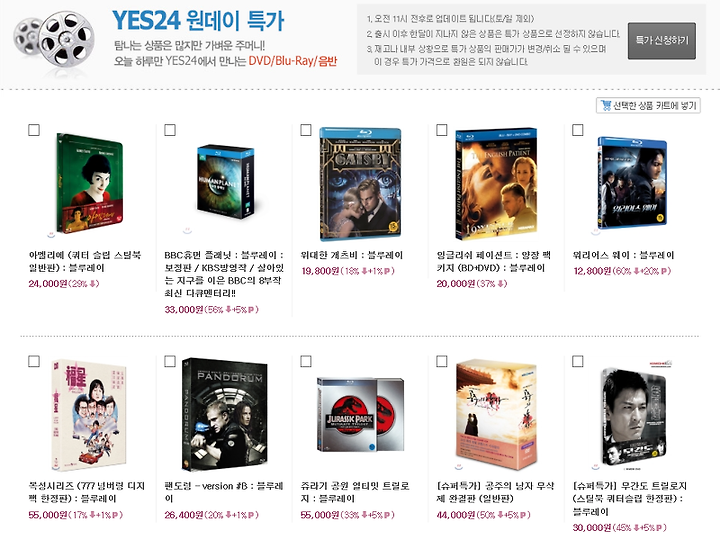Tick the Jurassic Park trilogy checkbox

tap(306, 361)
